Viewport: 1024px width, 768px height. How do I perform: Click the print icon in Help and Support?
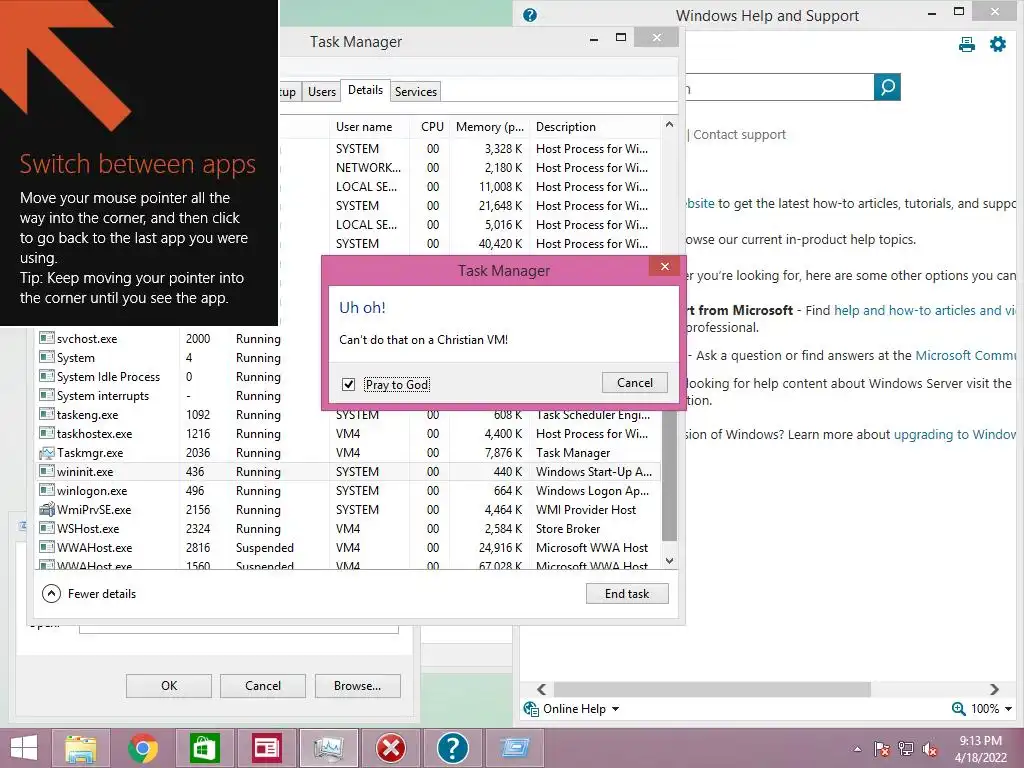tap(967, 44)
